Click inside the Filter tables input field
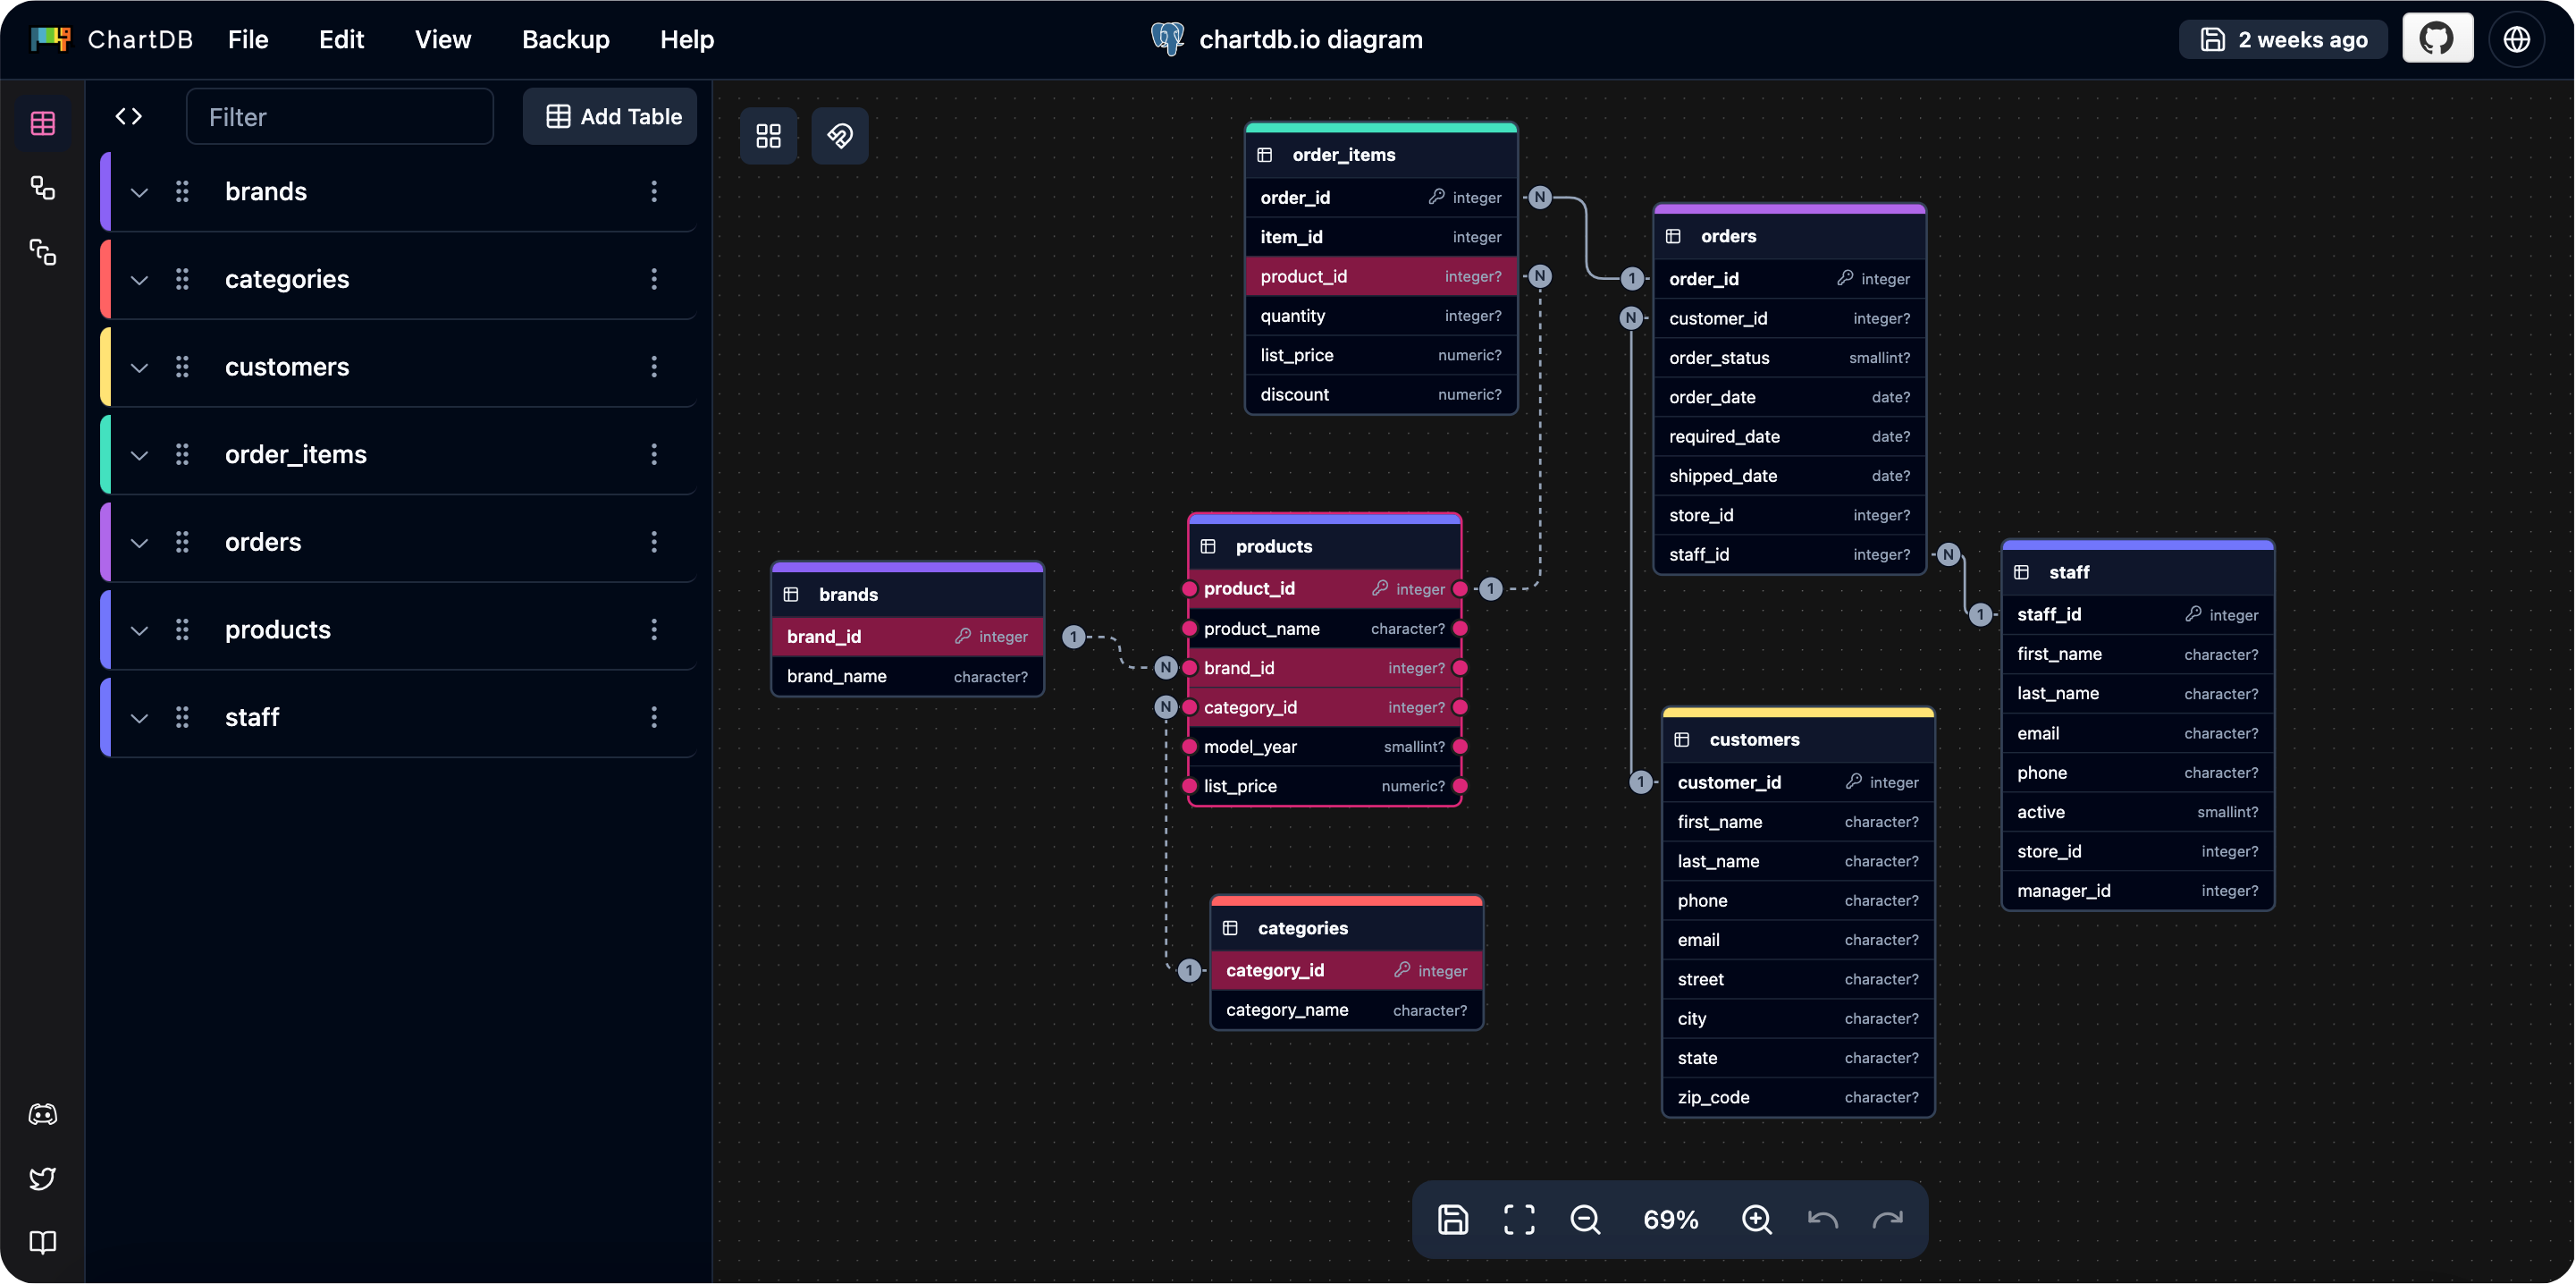The image size is (2576, 1284). [340, 116]
